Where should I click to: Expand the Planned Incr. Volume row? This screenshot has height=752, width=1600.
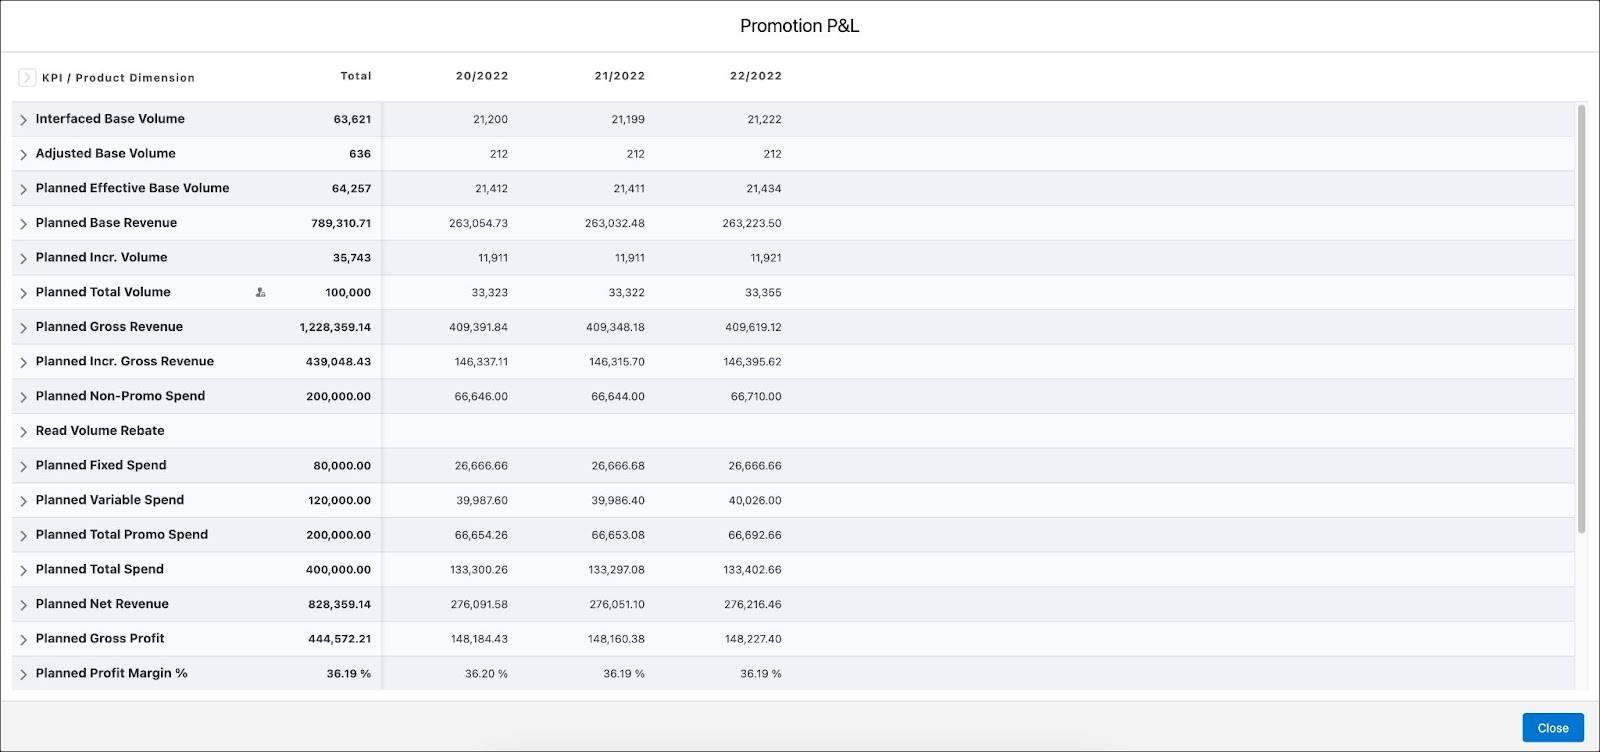tap(23, 258)
